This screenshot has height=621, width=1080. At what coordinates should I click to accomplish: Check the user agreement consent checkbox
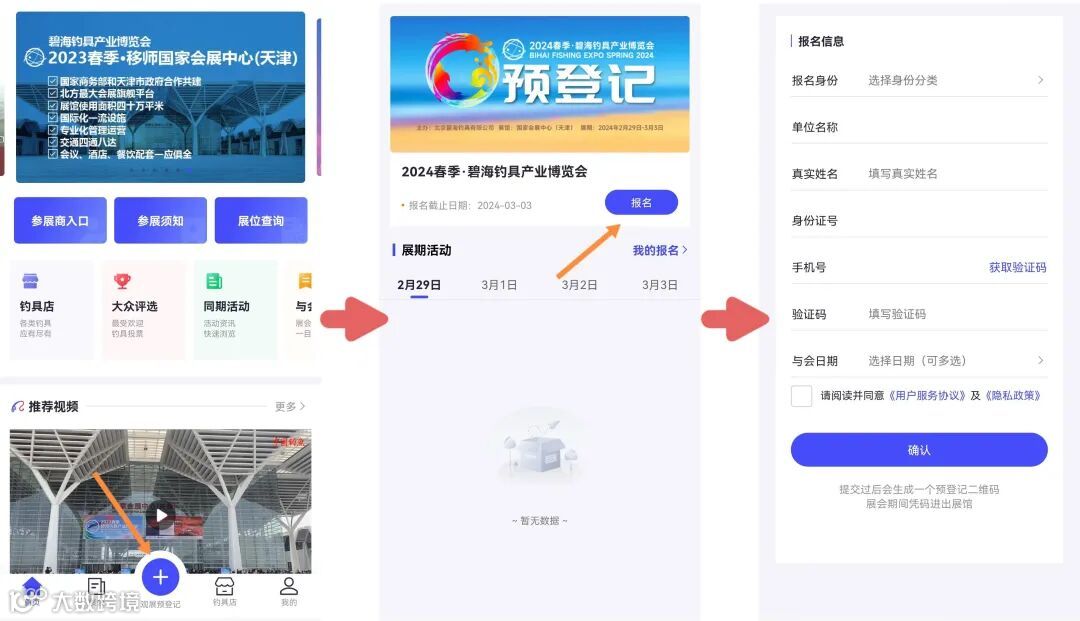click(x=801, y=396)
